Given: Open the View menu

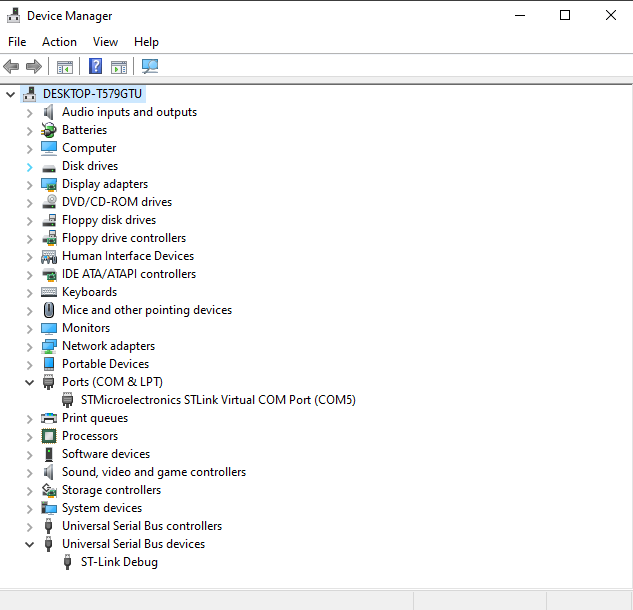Looking at the screenshot, I should [105, 42].
